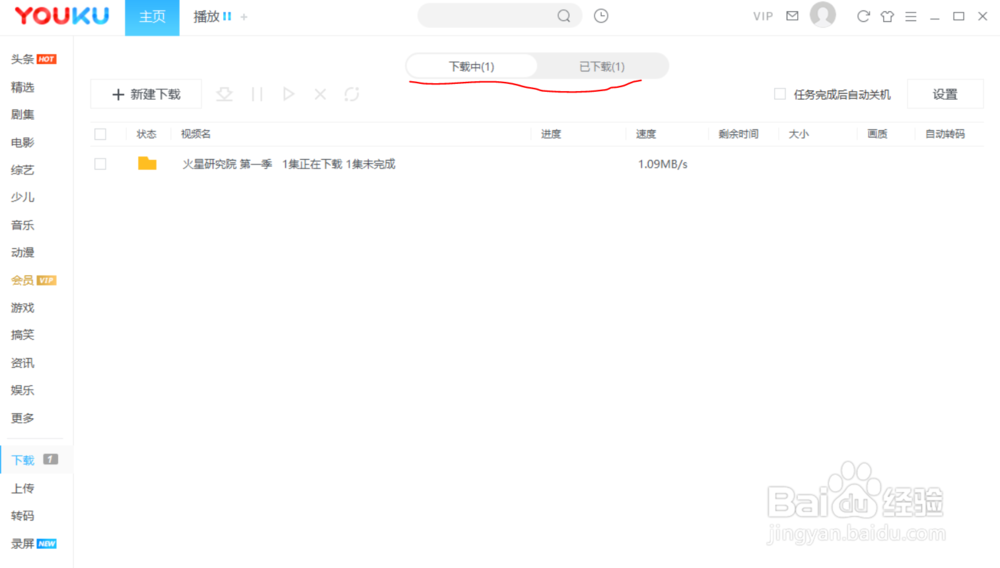Check the 火星研究院 row checkbox

click(x=100, y=164)
